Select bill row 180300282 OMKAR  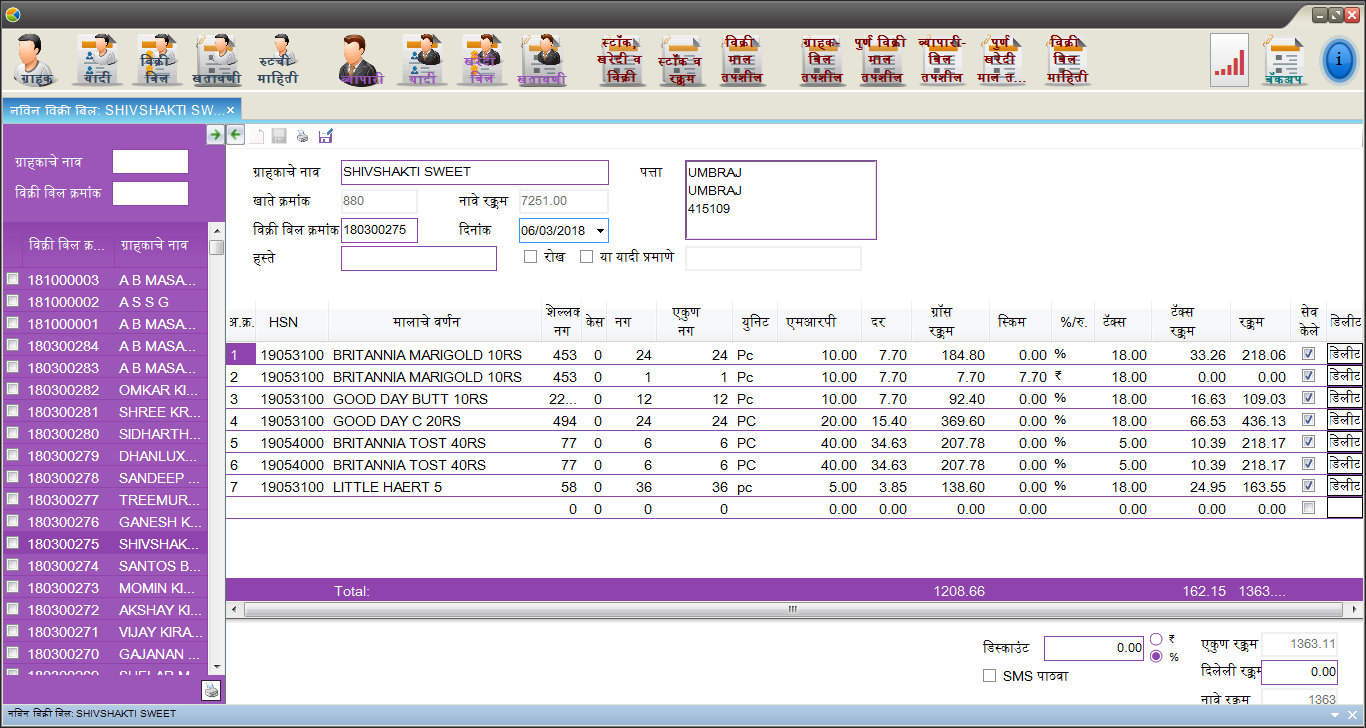click(x=103, y=390)
